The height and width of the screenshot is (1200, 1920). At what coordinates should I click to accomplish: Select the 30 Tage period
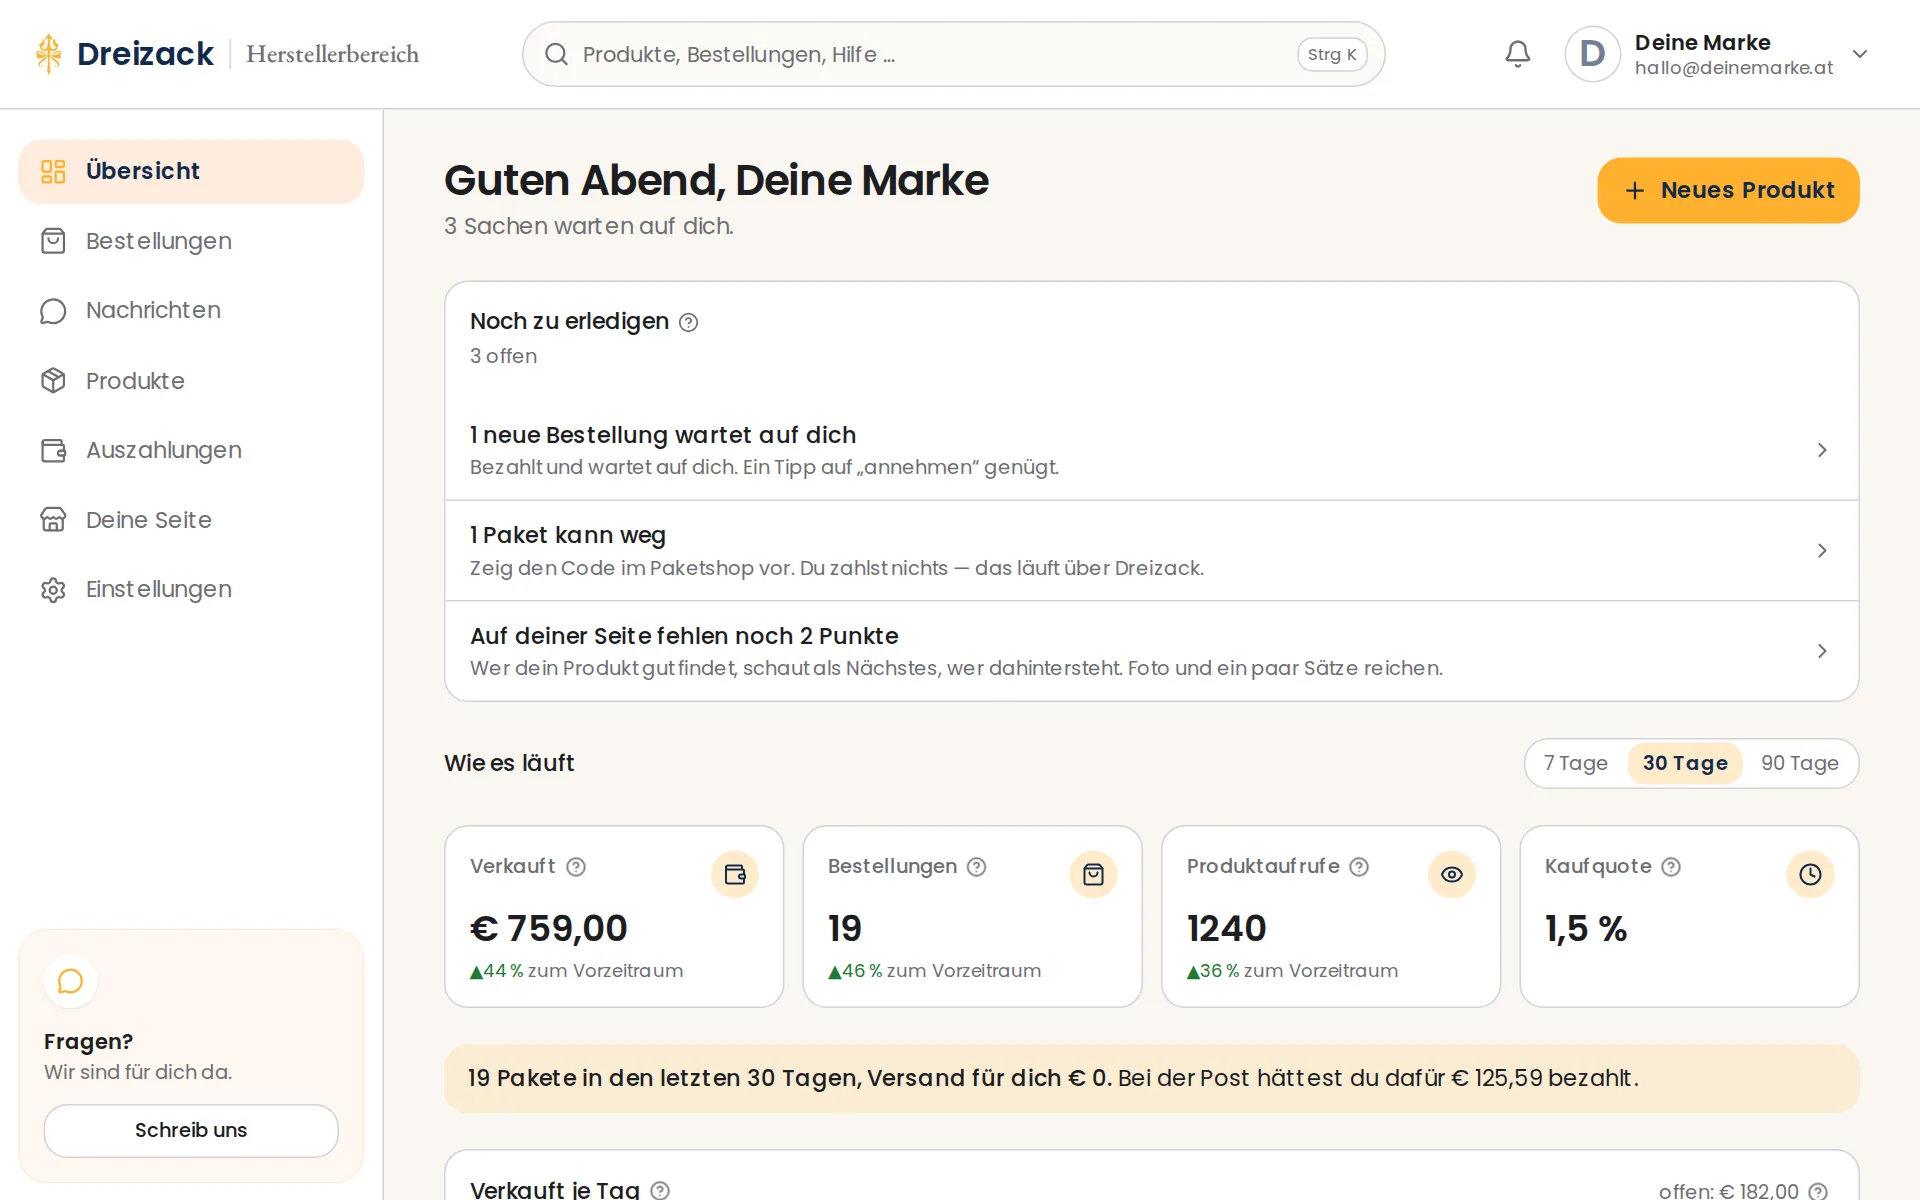[1685, 763]
